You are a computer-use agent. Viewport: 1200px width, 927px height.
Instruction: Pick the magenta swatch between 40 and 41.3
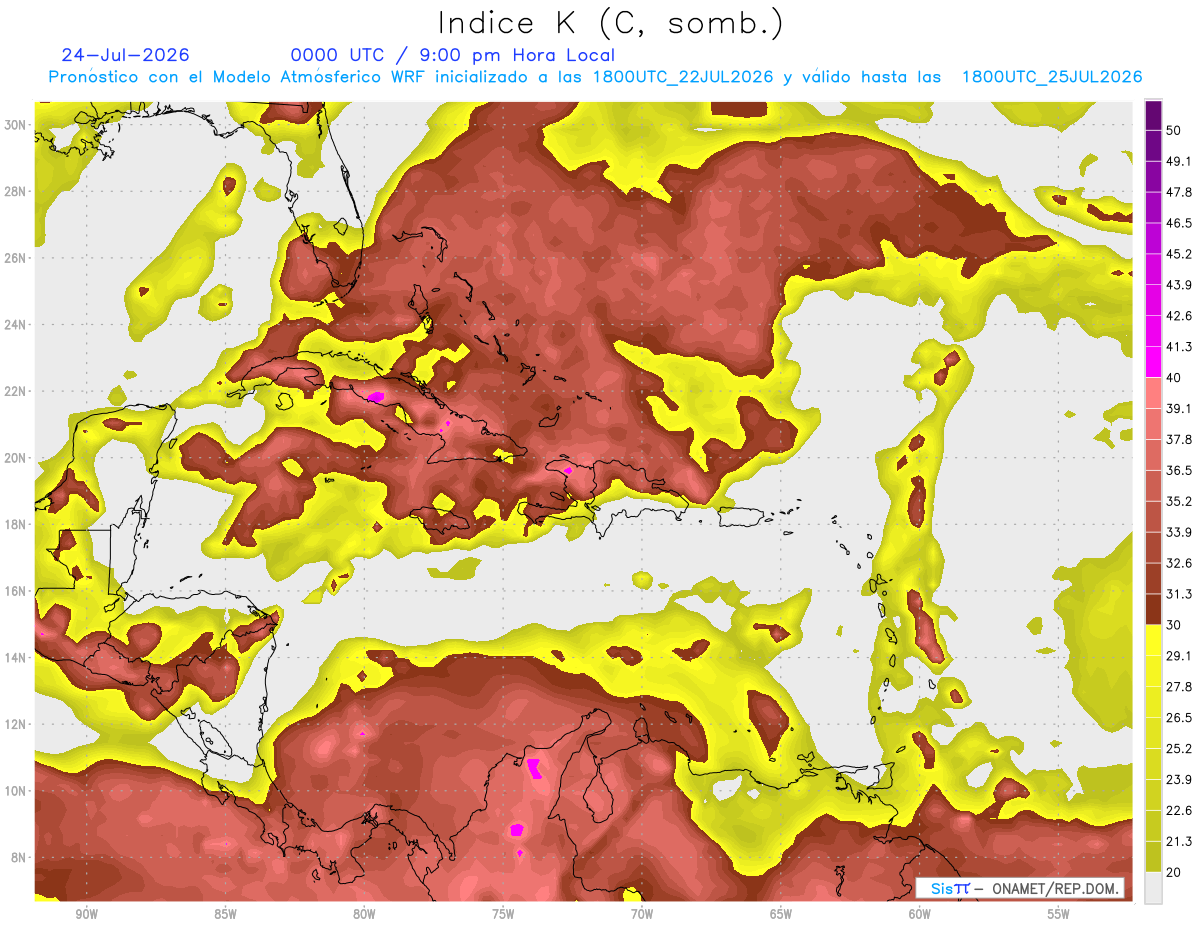click(1153, 361)
